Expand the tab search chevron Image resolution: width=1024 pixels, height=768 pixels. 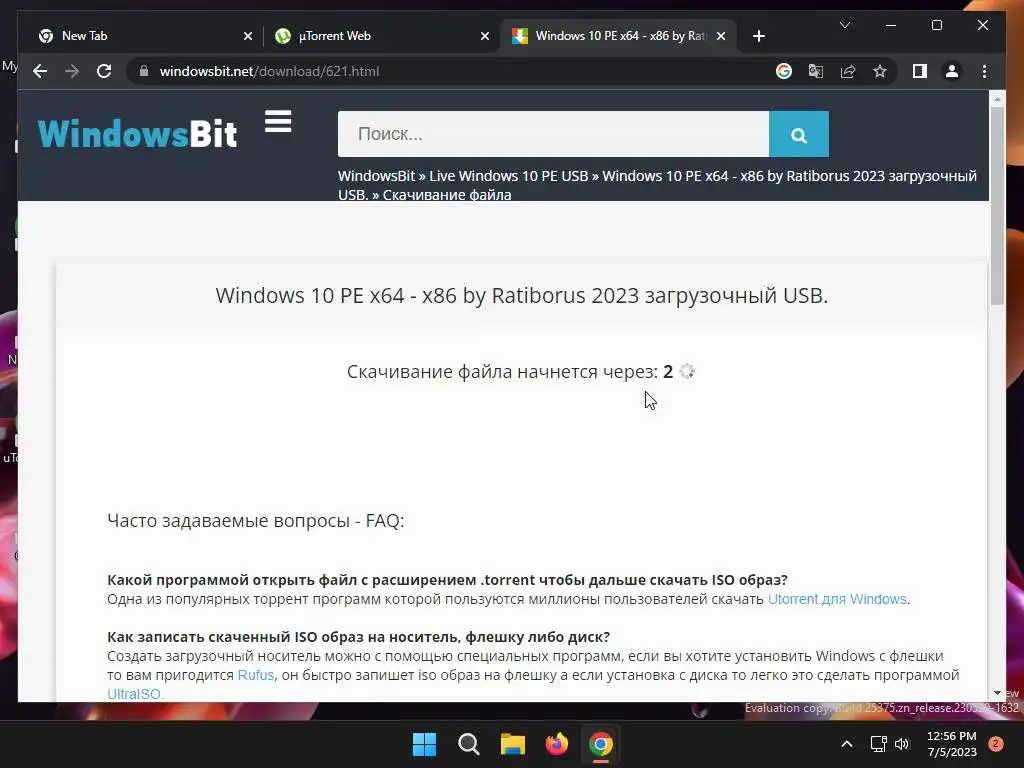click(844, 25)
